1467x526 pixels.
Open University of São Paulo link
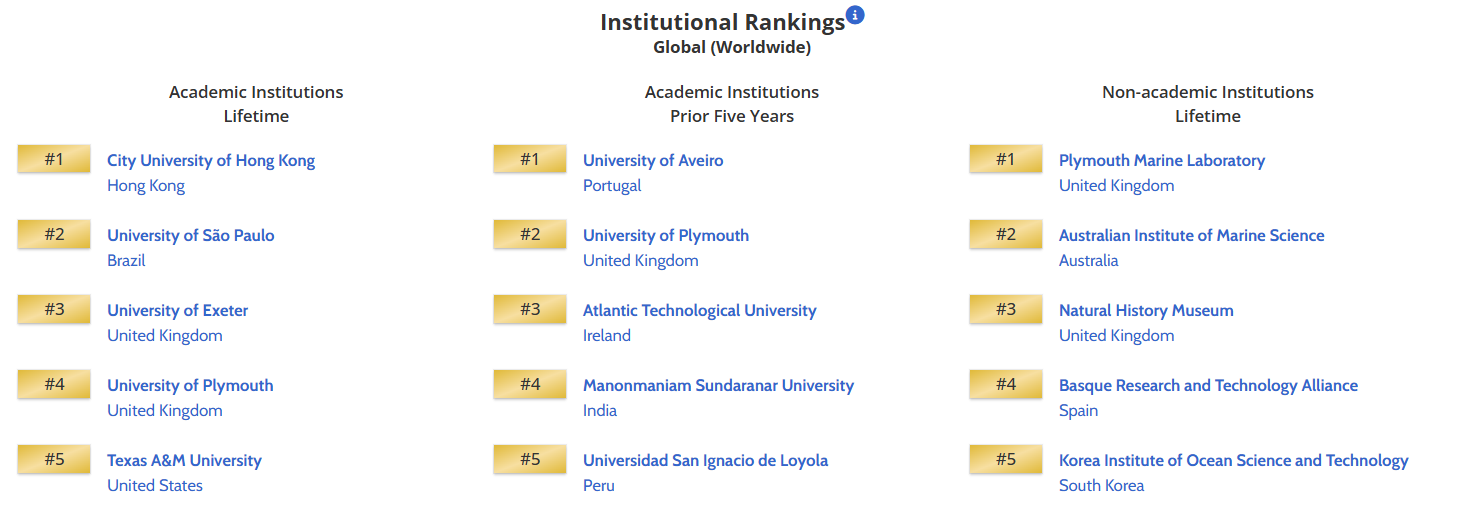coord(191,235)
